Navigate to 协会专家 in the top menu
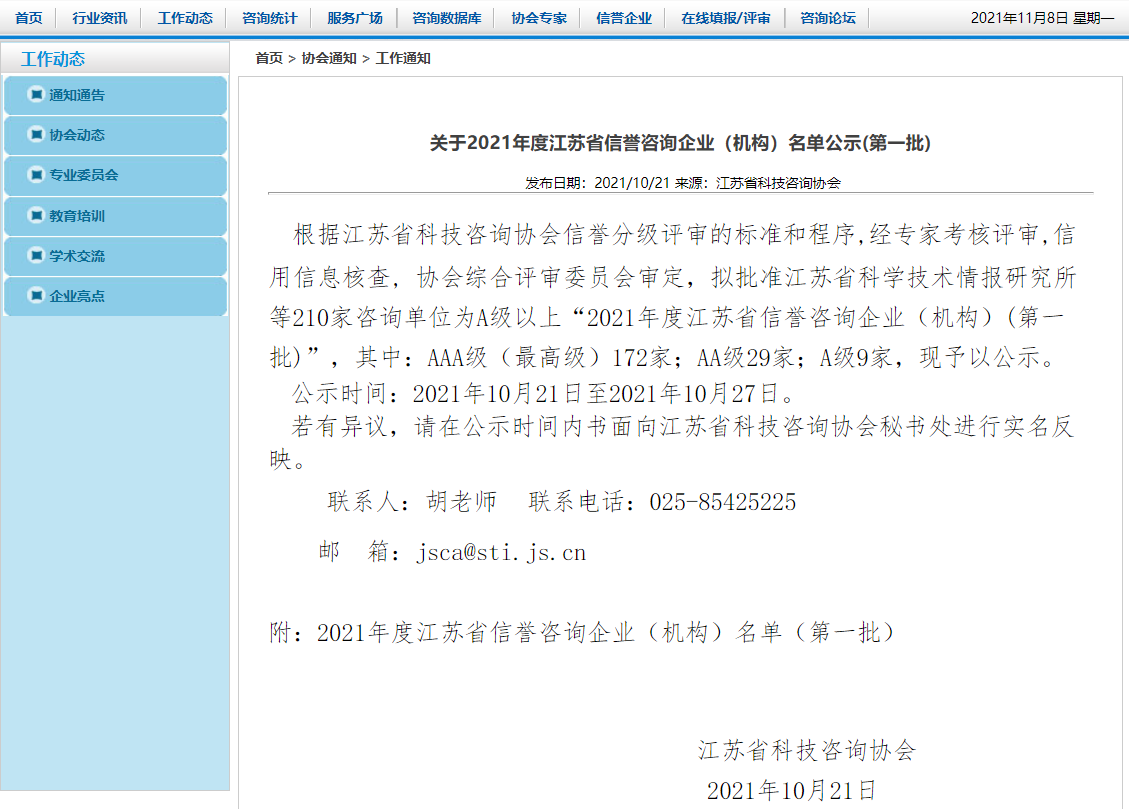This screenshot has width=1129, height=809. tap(539, 18)
